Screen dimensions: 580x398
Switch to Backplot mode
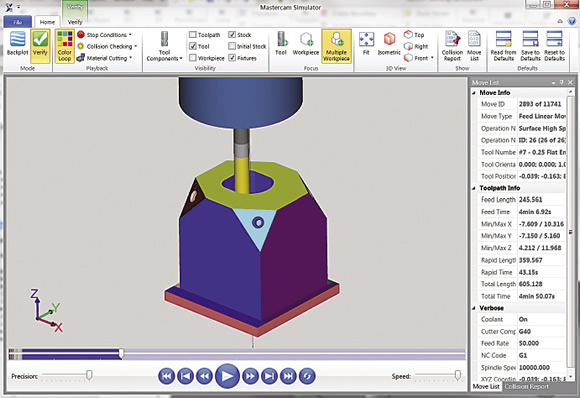coord(17,44)
